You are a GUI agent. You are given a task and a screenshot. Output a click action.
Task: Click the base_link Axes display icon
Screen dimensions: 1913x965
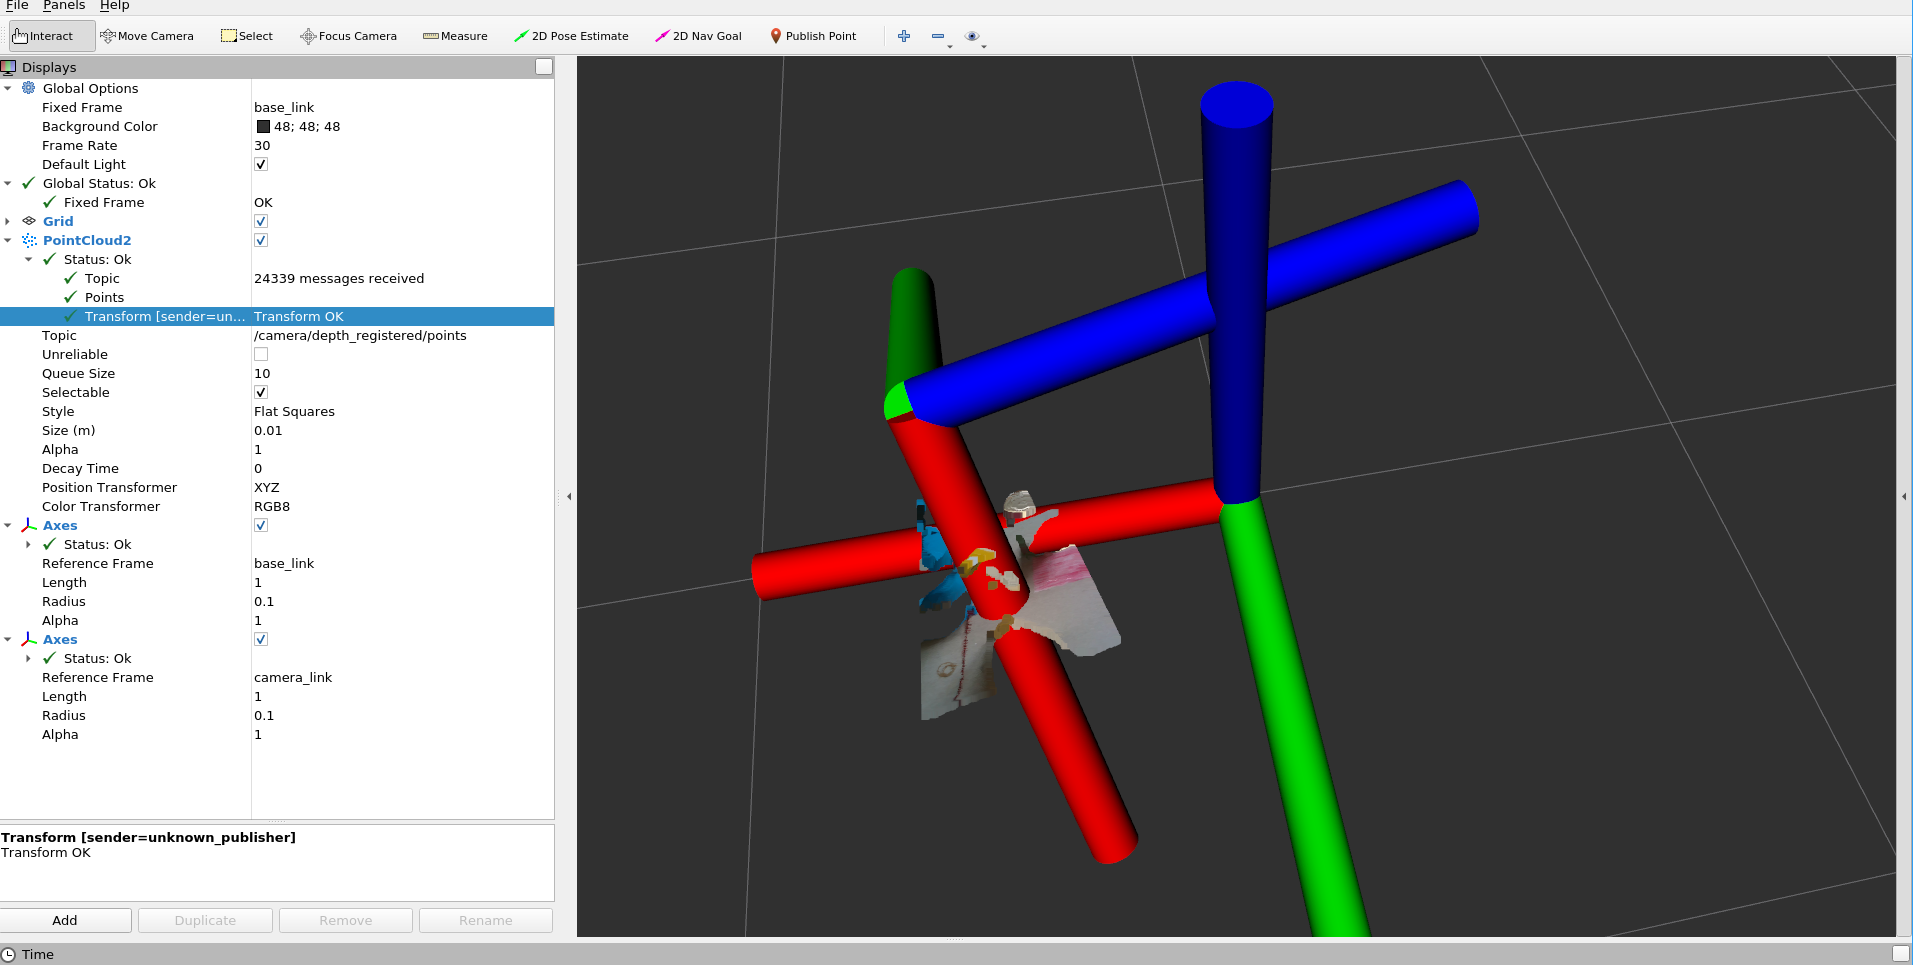pos(29,525)
